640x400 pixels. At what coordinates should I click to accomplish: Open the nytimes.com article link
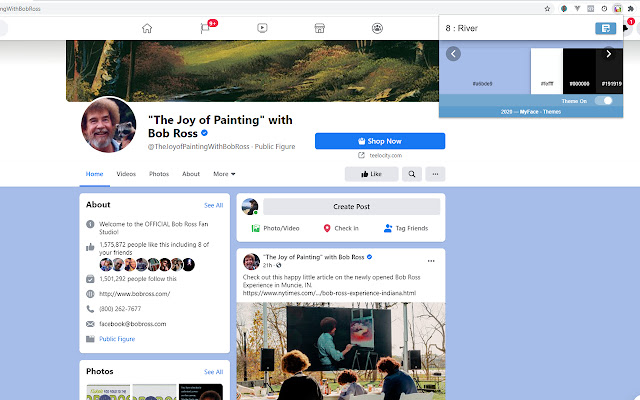pos(329,293)
